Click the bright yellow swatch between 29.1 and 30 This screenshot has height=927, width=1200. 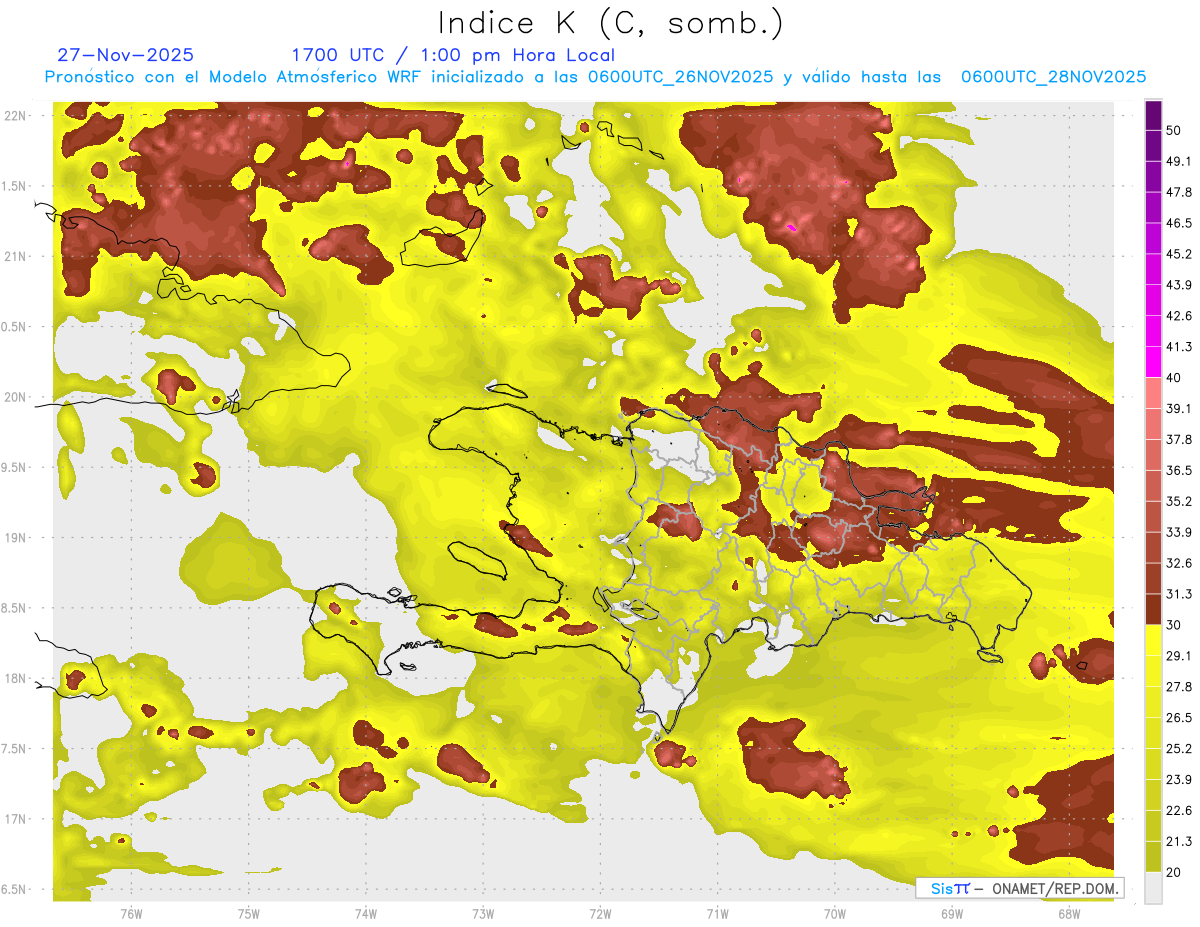tap(1153, 640)
